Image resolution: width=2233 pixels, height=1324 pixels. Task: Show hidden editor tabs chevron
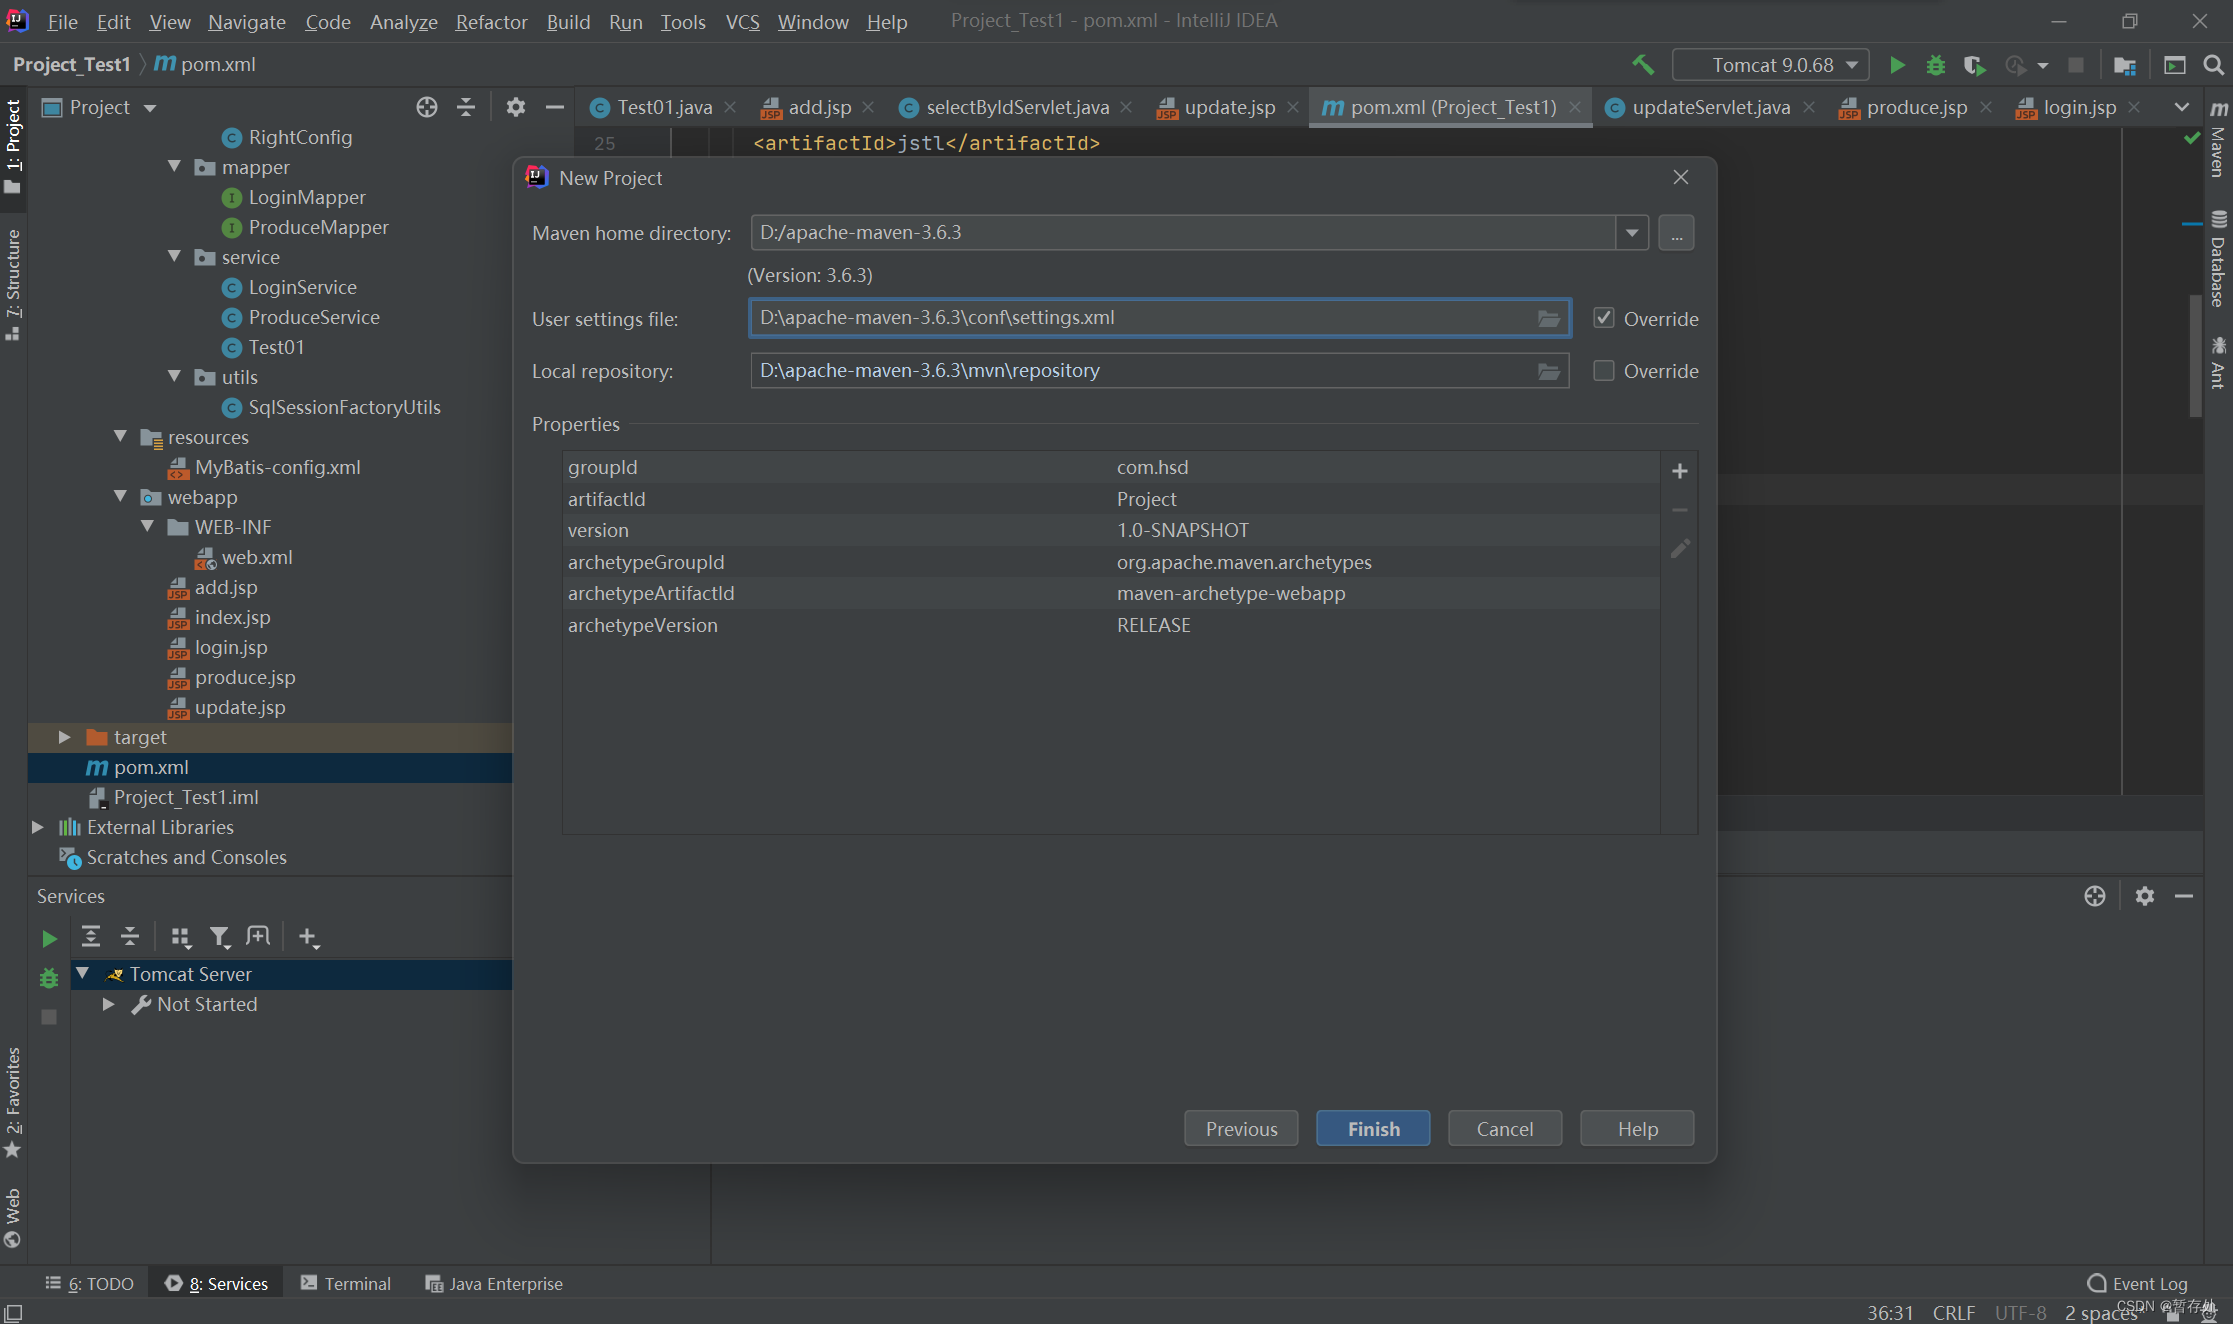(2182, 107)
